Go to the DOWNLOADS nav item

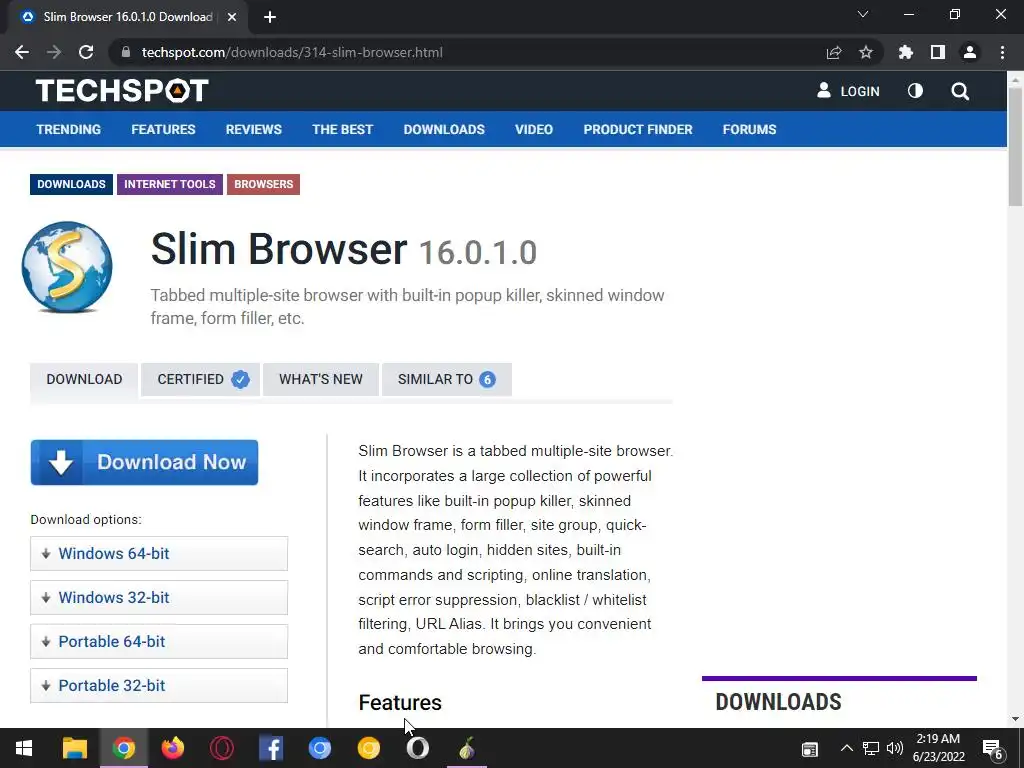(444, 129)
